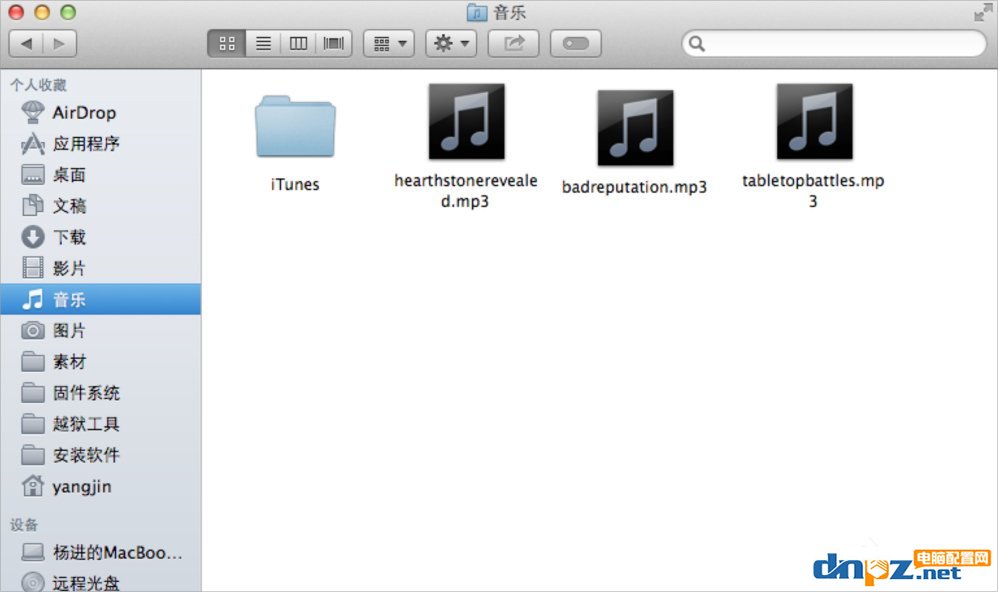This screenshot has height=592, width=998.
Task: Open 下载 in the sidebar
Action: point(101,237)
